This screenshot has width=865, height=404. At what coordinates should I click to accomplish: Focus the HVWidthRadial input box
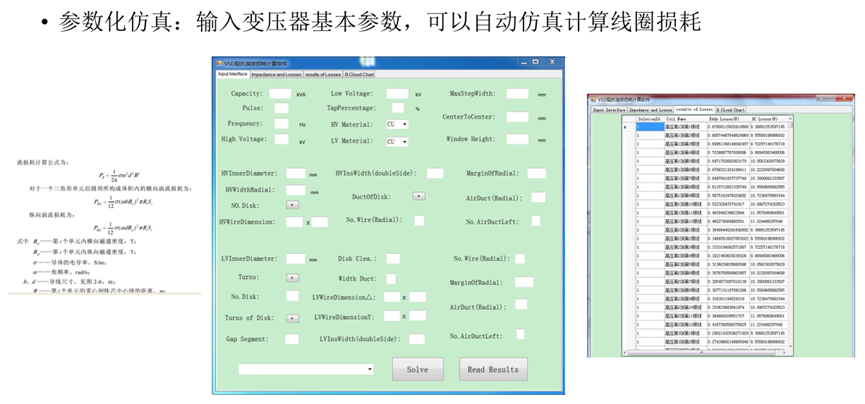tap(296, 190)
